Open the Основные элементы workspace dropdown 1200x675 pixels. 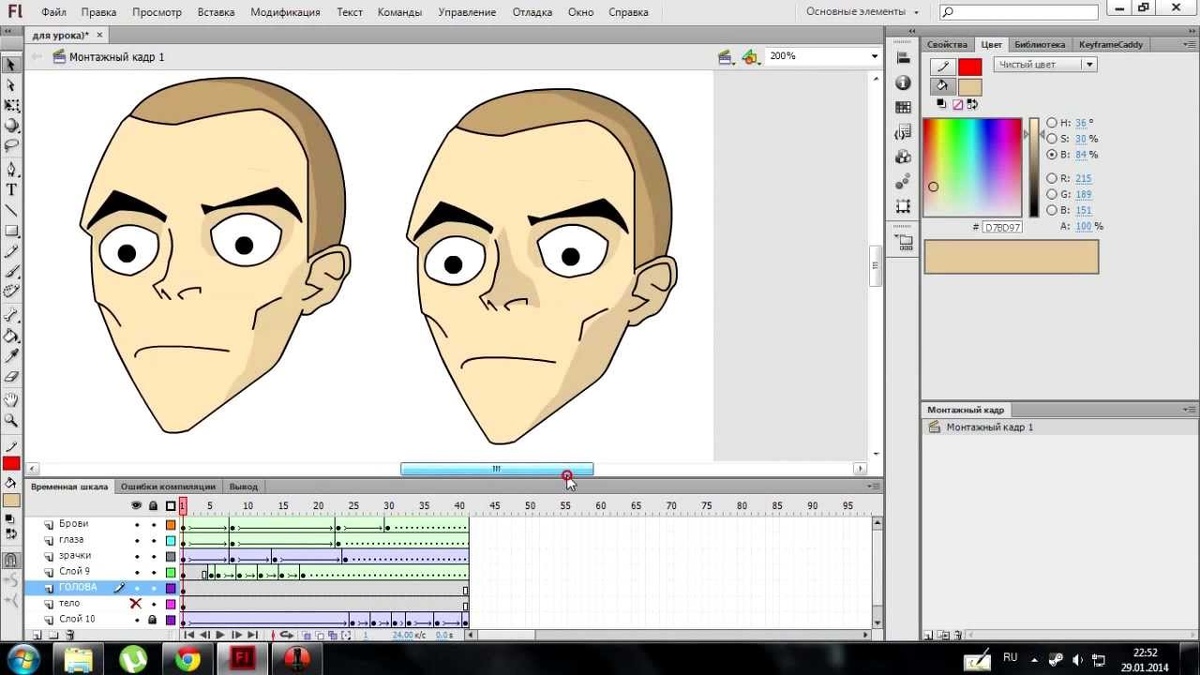pos(862,13)
